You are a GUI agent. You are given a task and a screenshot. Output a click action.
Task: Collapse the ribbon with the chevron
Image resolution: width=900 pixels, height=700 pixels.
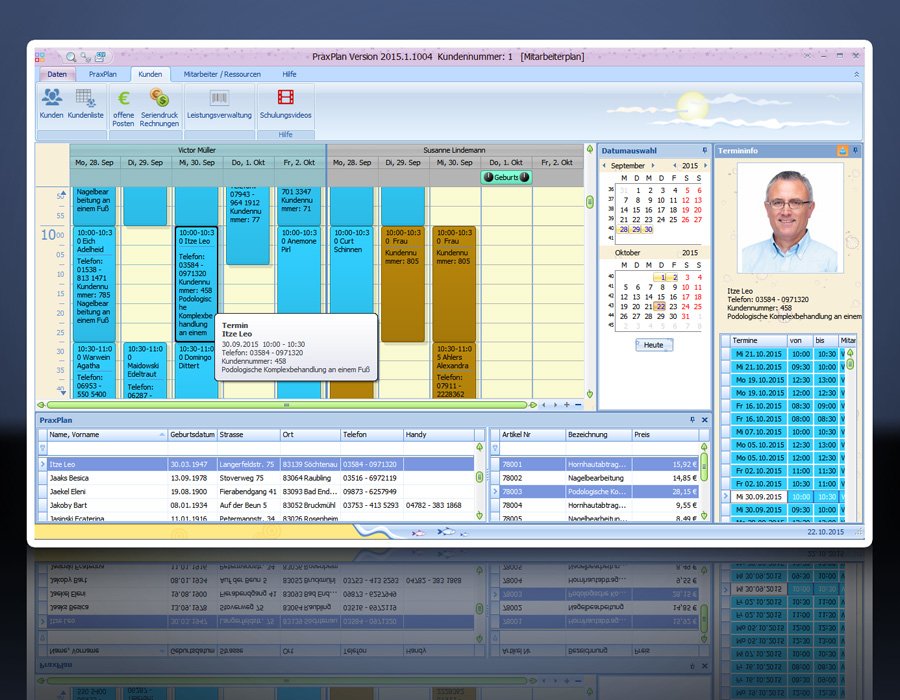856,75
